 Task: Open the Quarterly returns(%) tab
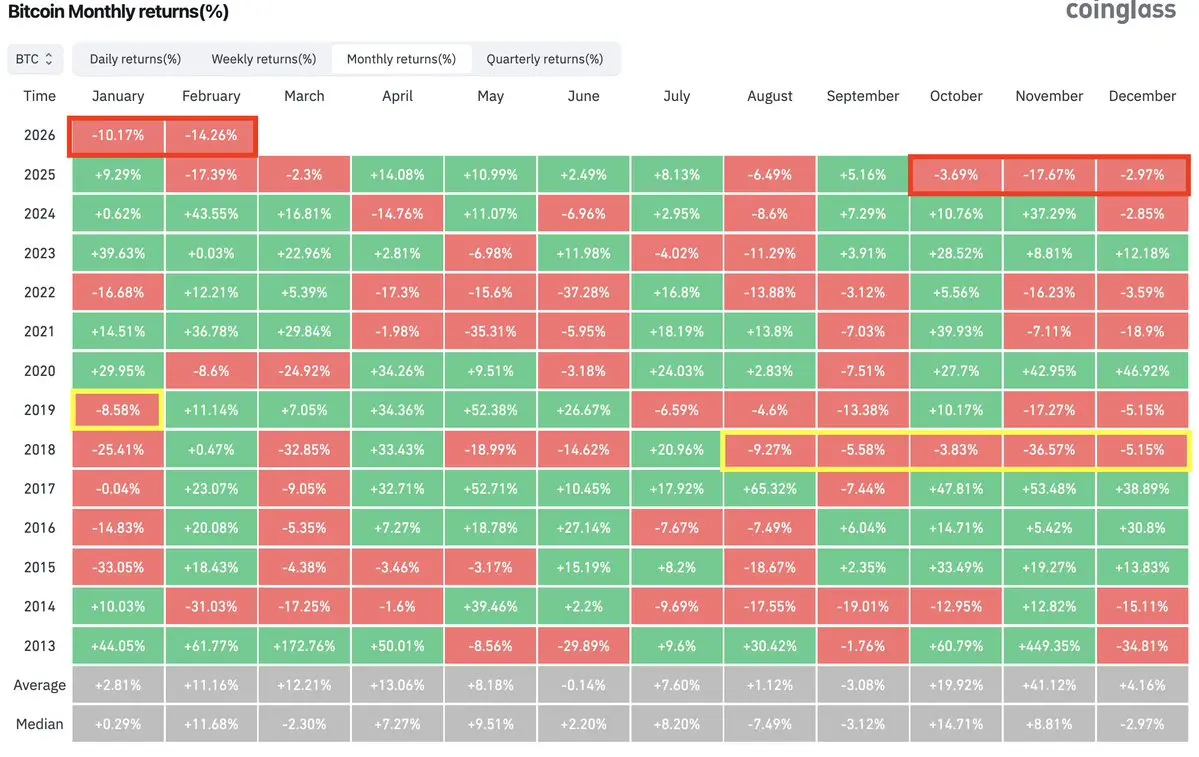coord(545,59)
